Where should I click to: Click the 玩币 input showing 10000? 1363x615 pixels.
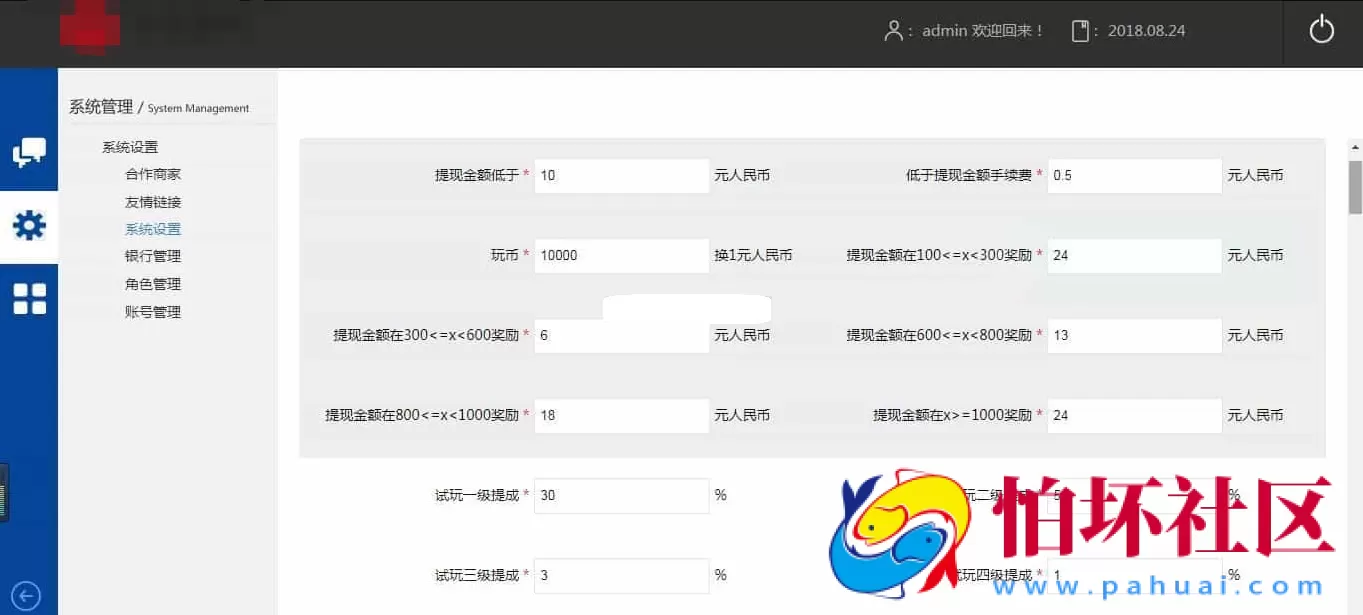(x=621, y=255)
